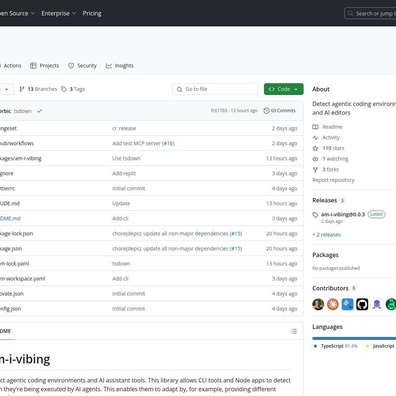This screenshot has height=396, width=396.
Task: Open the Readme link in About
Action: point(327,127)
